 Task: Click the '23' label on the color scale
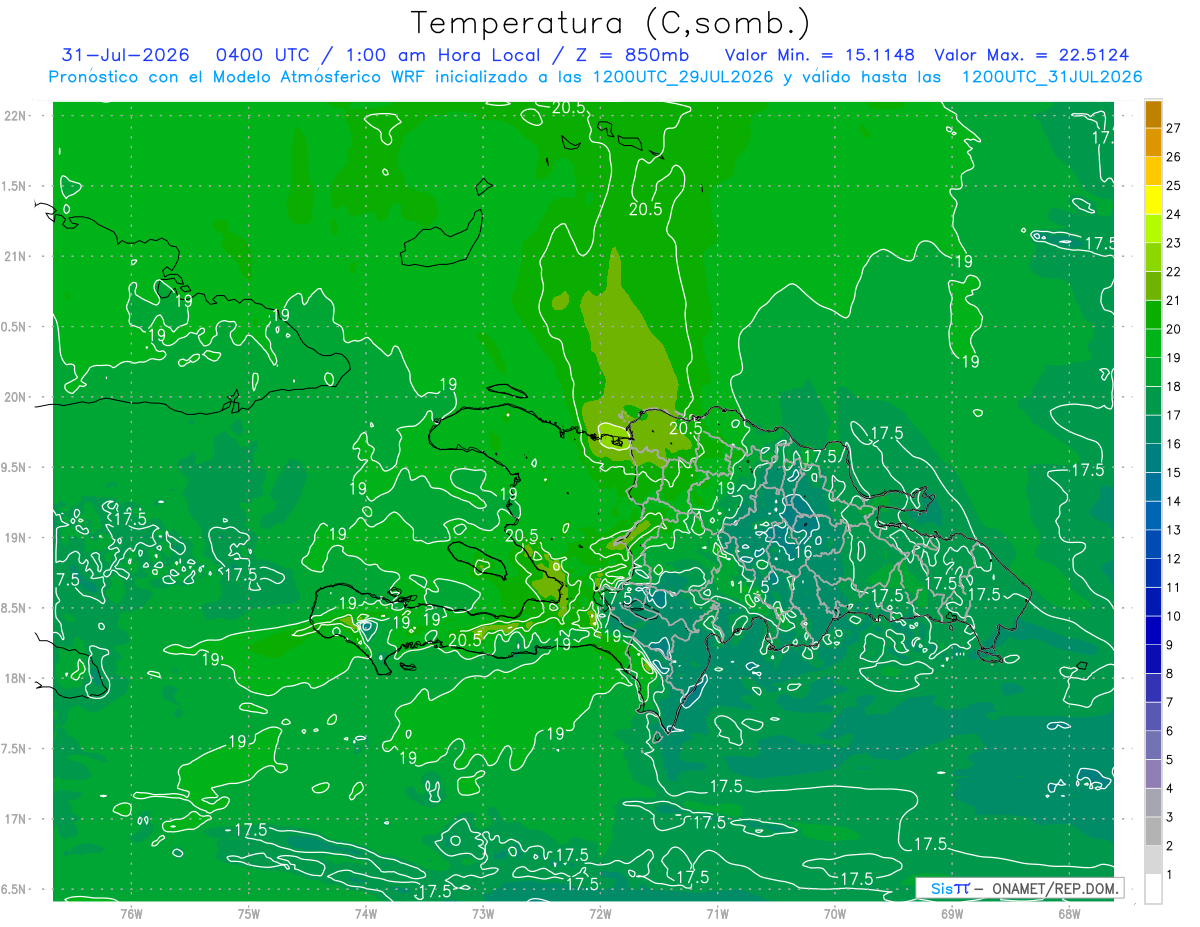1174,243
